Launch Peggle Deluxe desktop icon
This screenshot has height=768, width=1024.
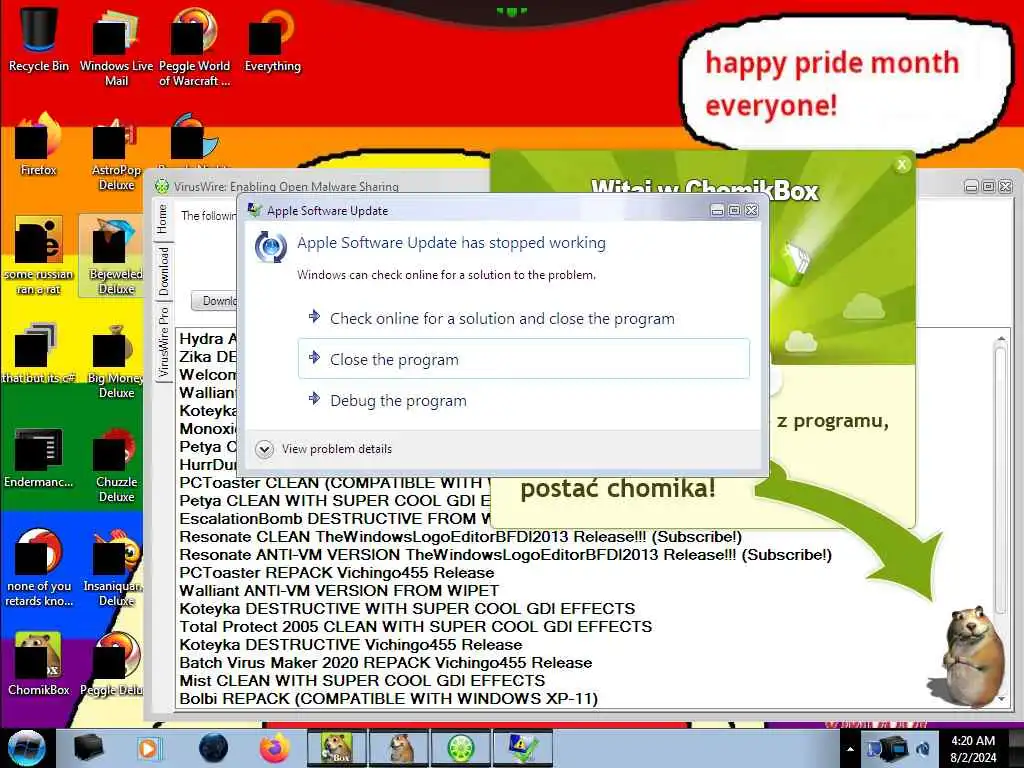[112, 664]
